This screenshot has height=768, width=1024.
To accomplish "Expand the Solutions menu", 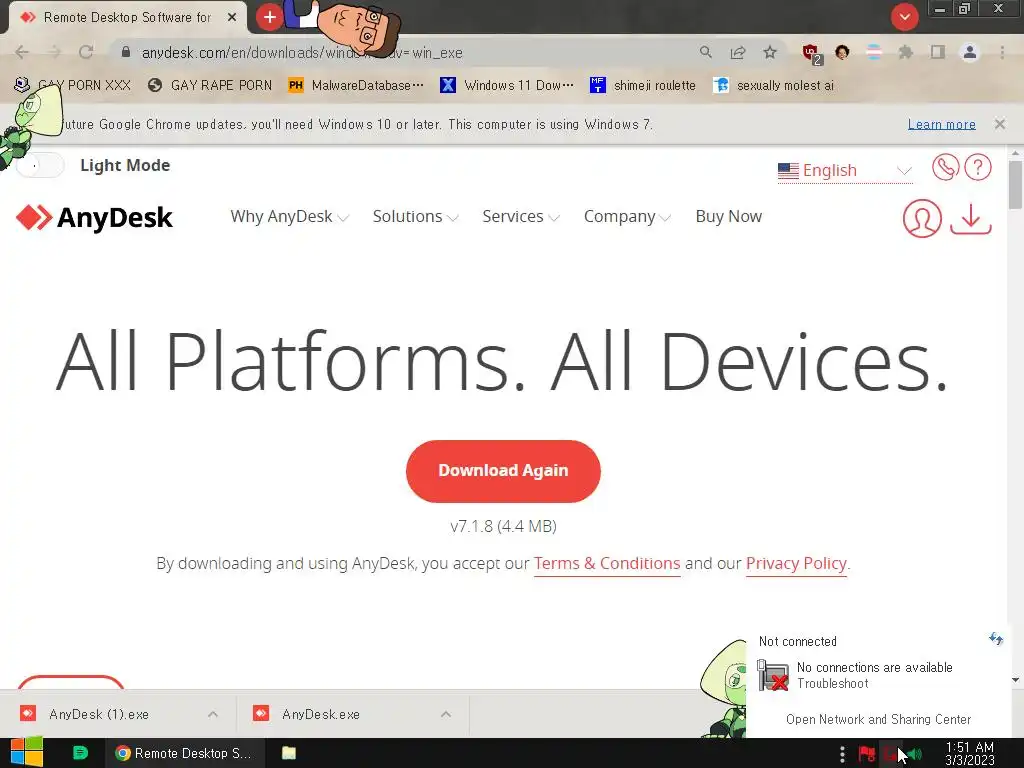I will coord(415,217).
